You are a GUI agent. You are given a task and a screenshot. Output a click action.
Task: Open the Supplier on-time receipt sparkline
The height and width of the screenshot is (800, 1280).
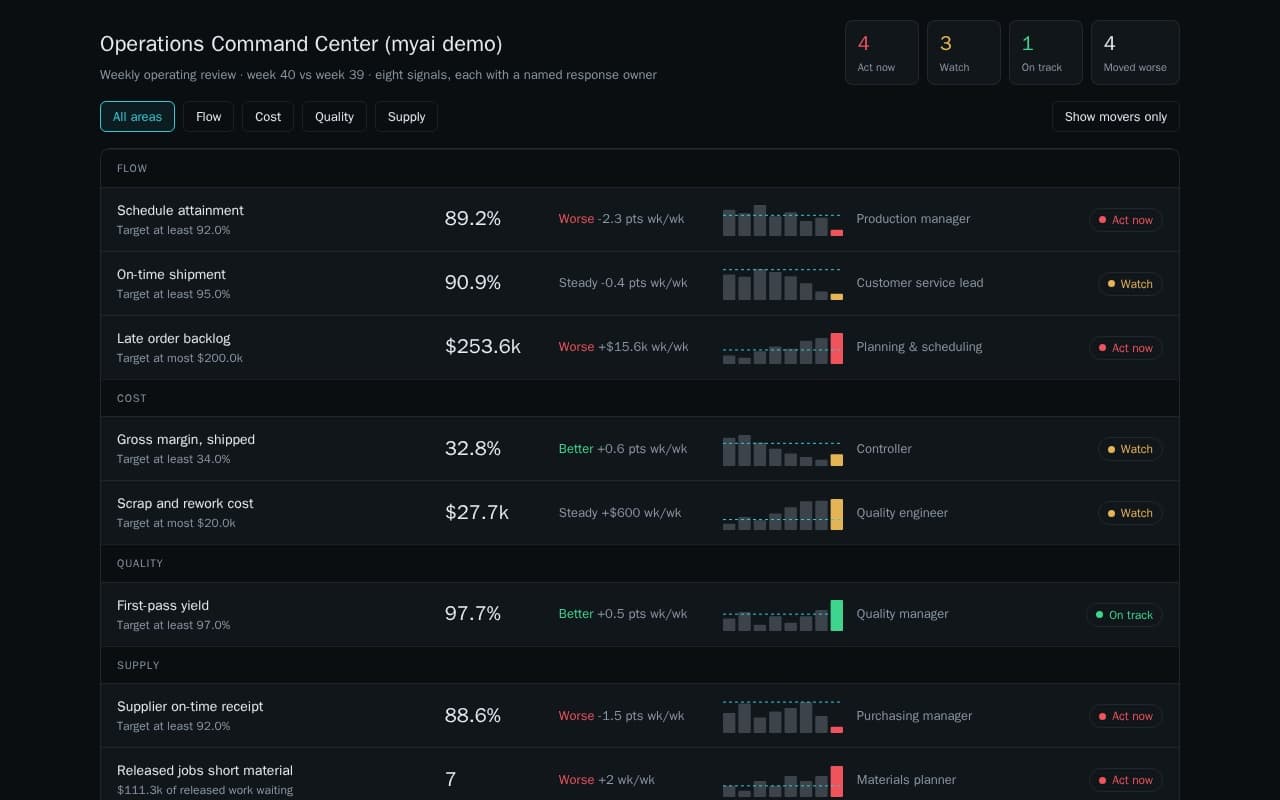coord(783,717)
